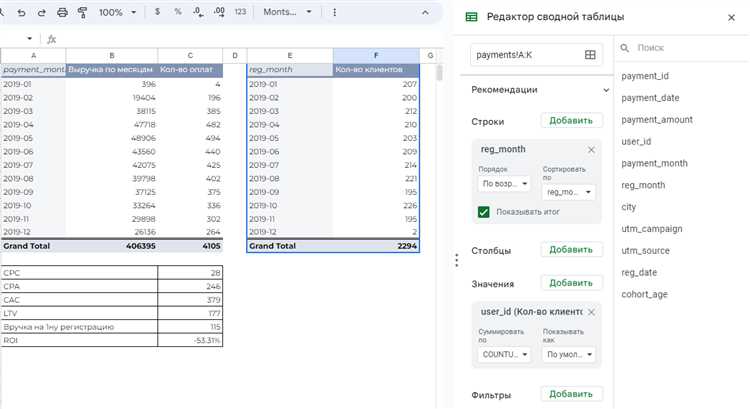Open the Montserrat font dropdown
The width and height of the screenshot is (750, 409).
click(x=287, y=12)
